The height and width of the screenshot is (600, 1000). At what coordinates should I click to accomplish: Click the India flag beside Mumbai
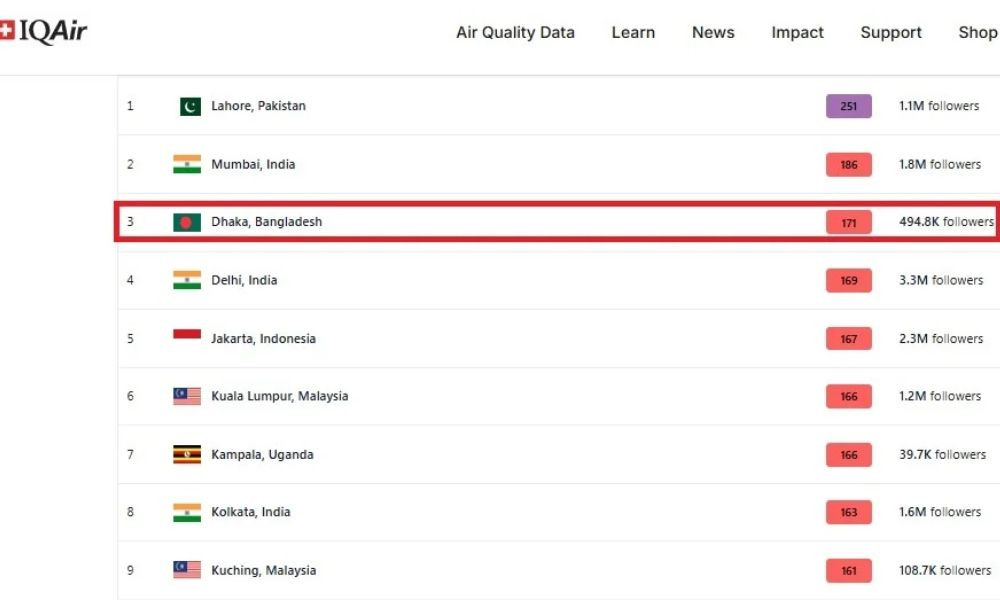187,165
